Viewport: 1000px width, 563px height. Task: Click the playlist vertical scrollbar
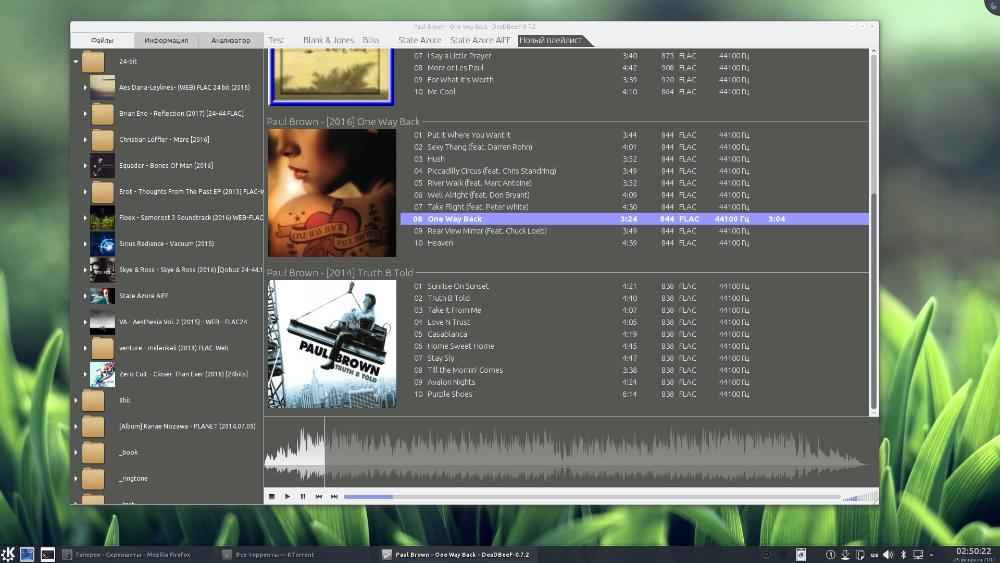click(x=874, y=232)
